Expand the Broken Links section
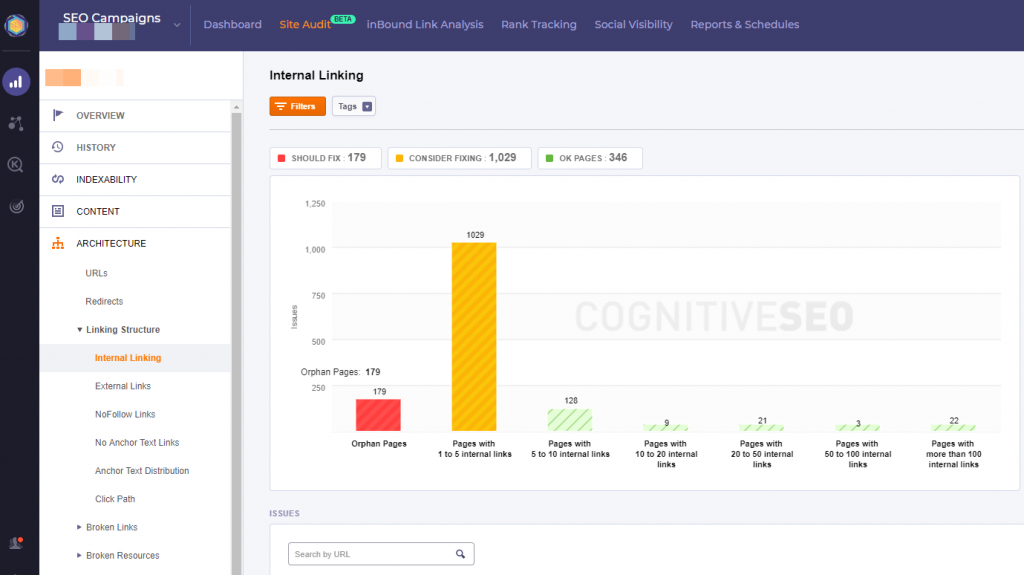1024x575 pixels. [80, 527]
